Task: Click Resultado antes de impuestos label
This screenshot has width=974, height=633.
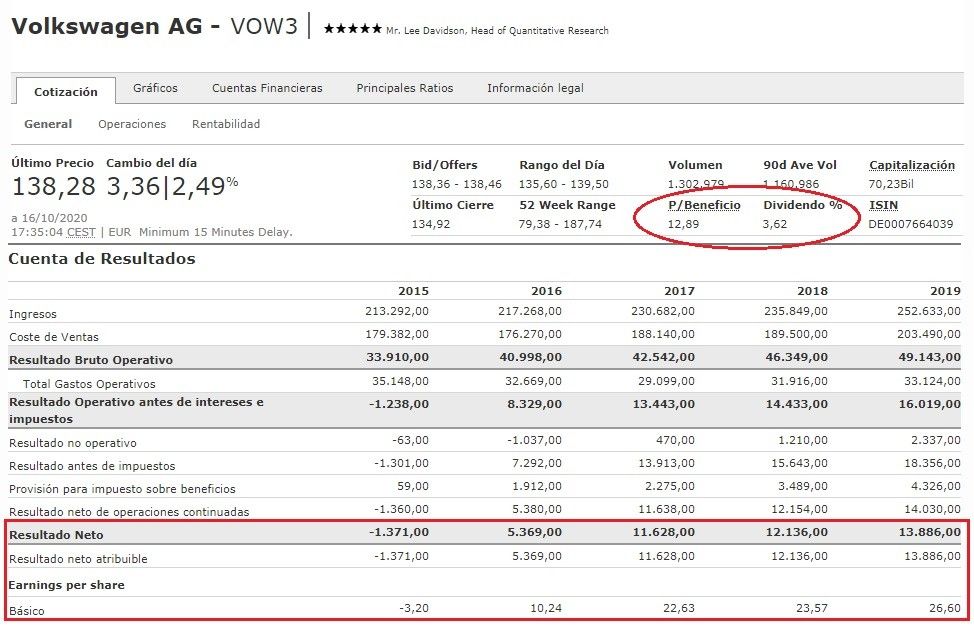Action: pyautogui.click(x=92, y=466)
